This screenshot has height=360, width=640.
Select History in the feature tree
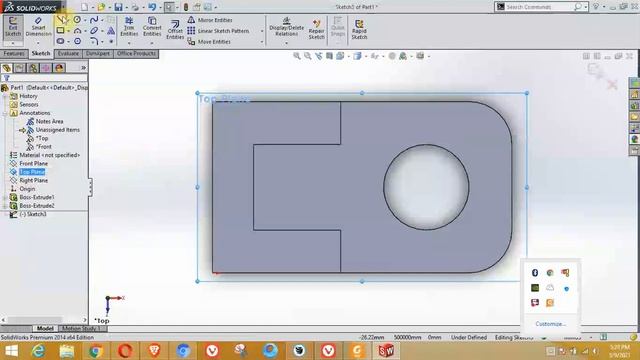28,96
